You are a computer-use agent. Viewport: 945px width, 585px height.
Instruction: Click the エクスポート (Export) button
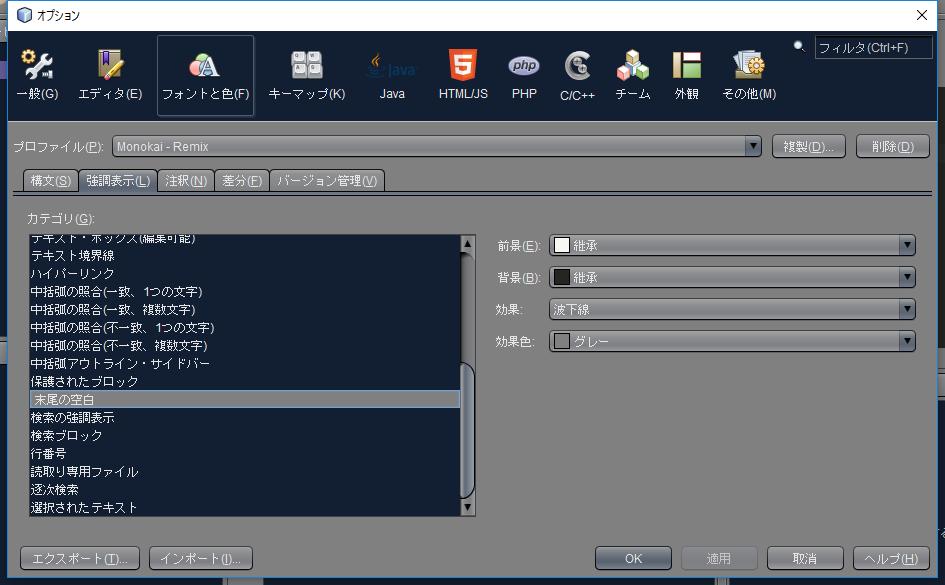click(x=79, y=557)
